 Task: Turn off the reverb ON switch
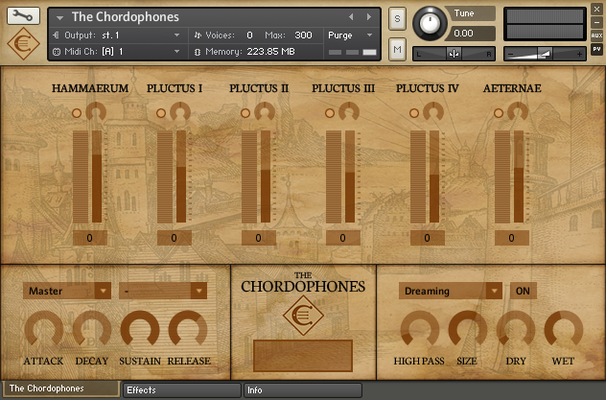tap(523, 291)
